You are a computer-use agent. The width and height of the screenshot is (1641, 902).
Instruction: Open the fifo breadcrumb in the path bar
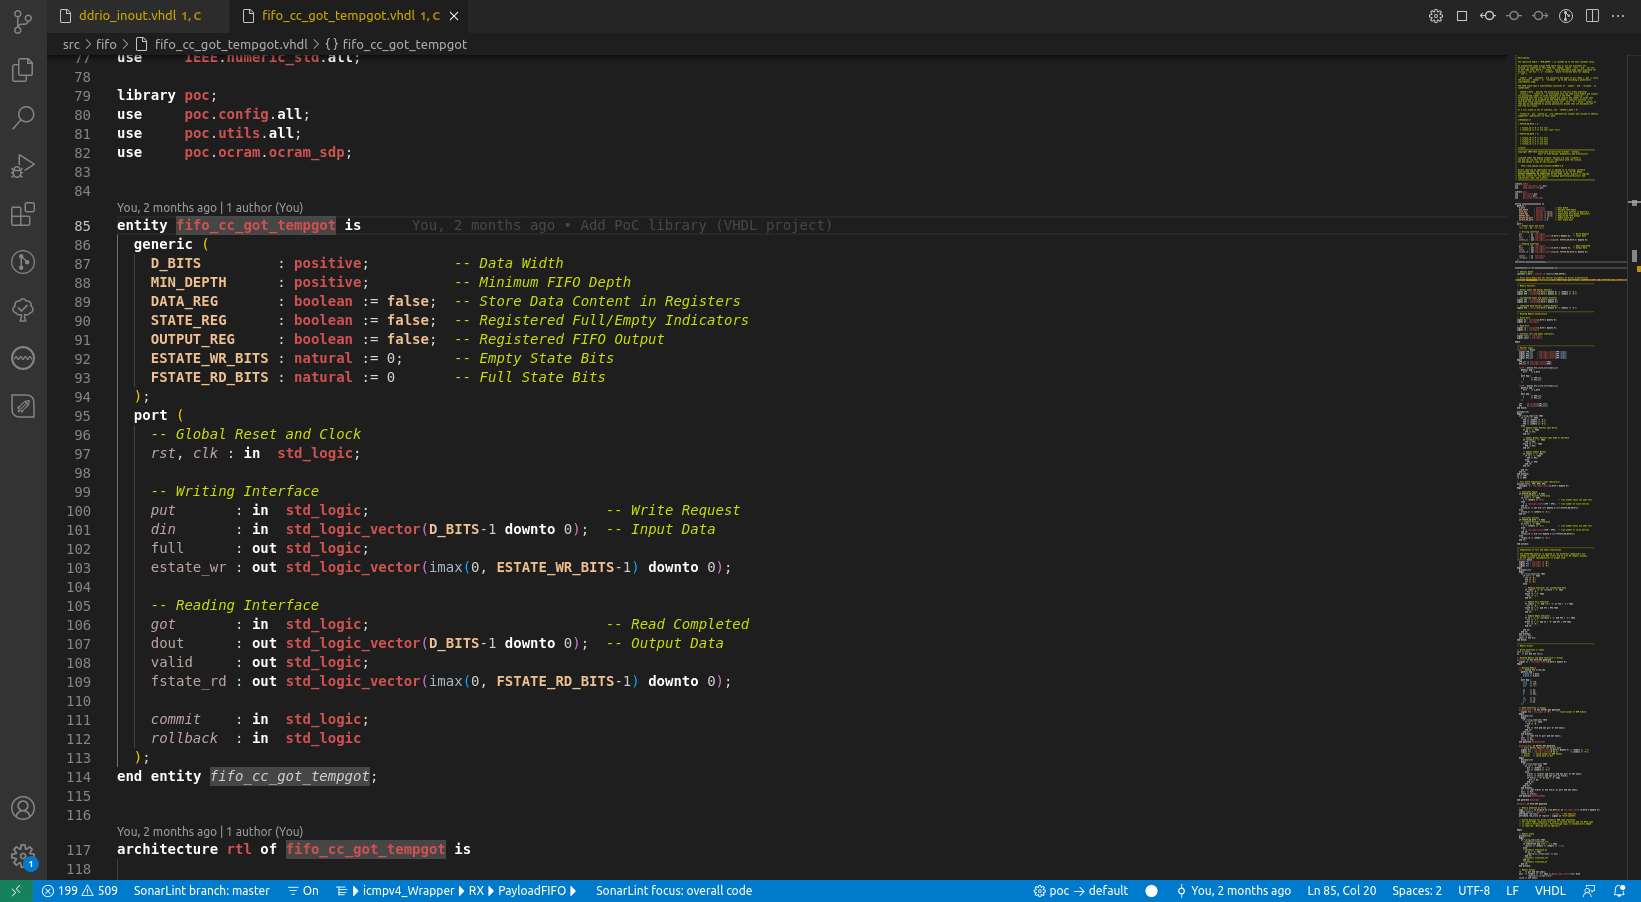click(105, 44)
